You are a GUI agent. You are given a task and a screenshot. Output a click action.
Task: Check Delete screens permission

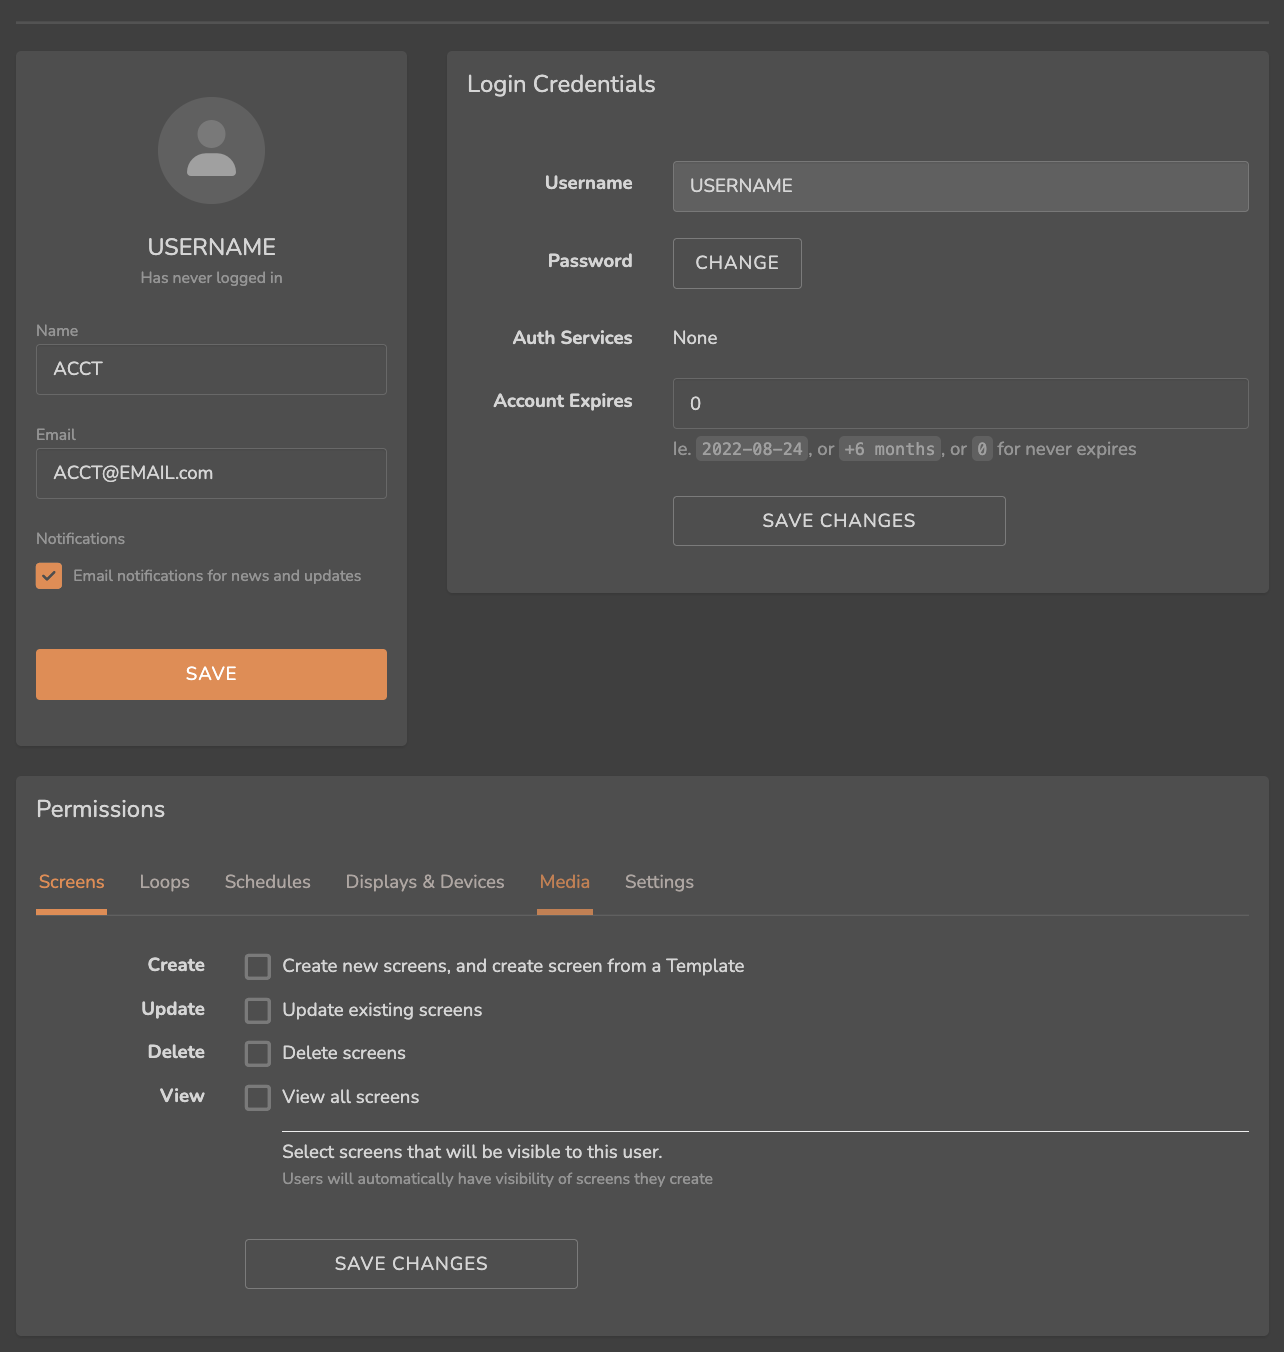click(257, 1053)
